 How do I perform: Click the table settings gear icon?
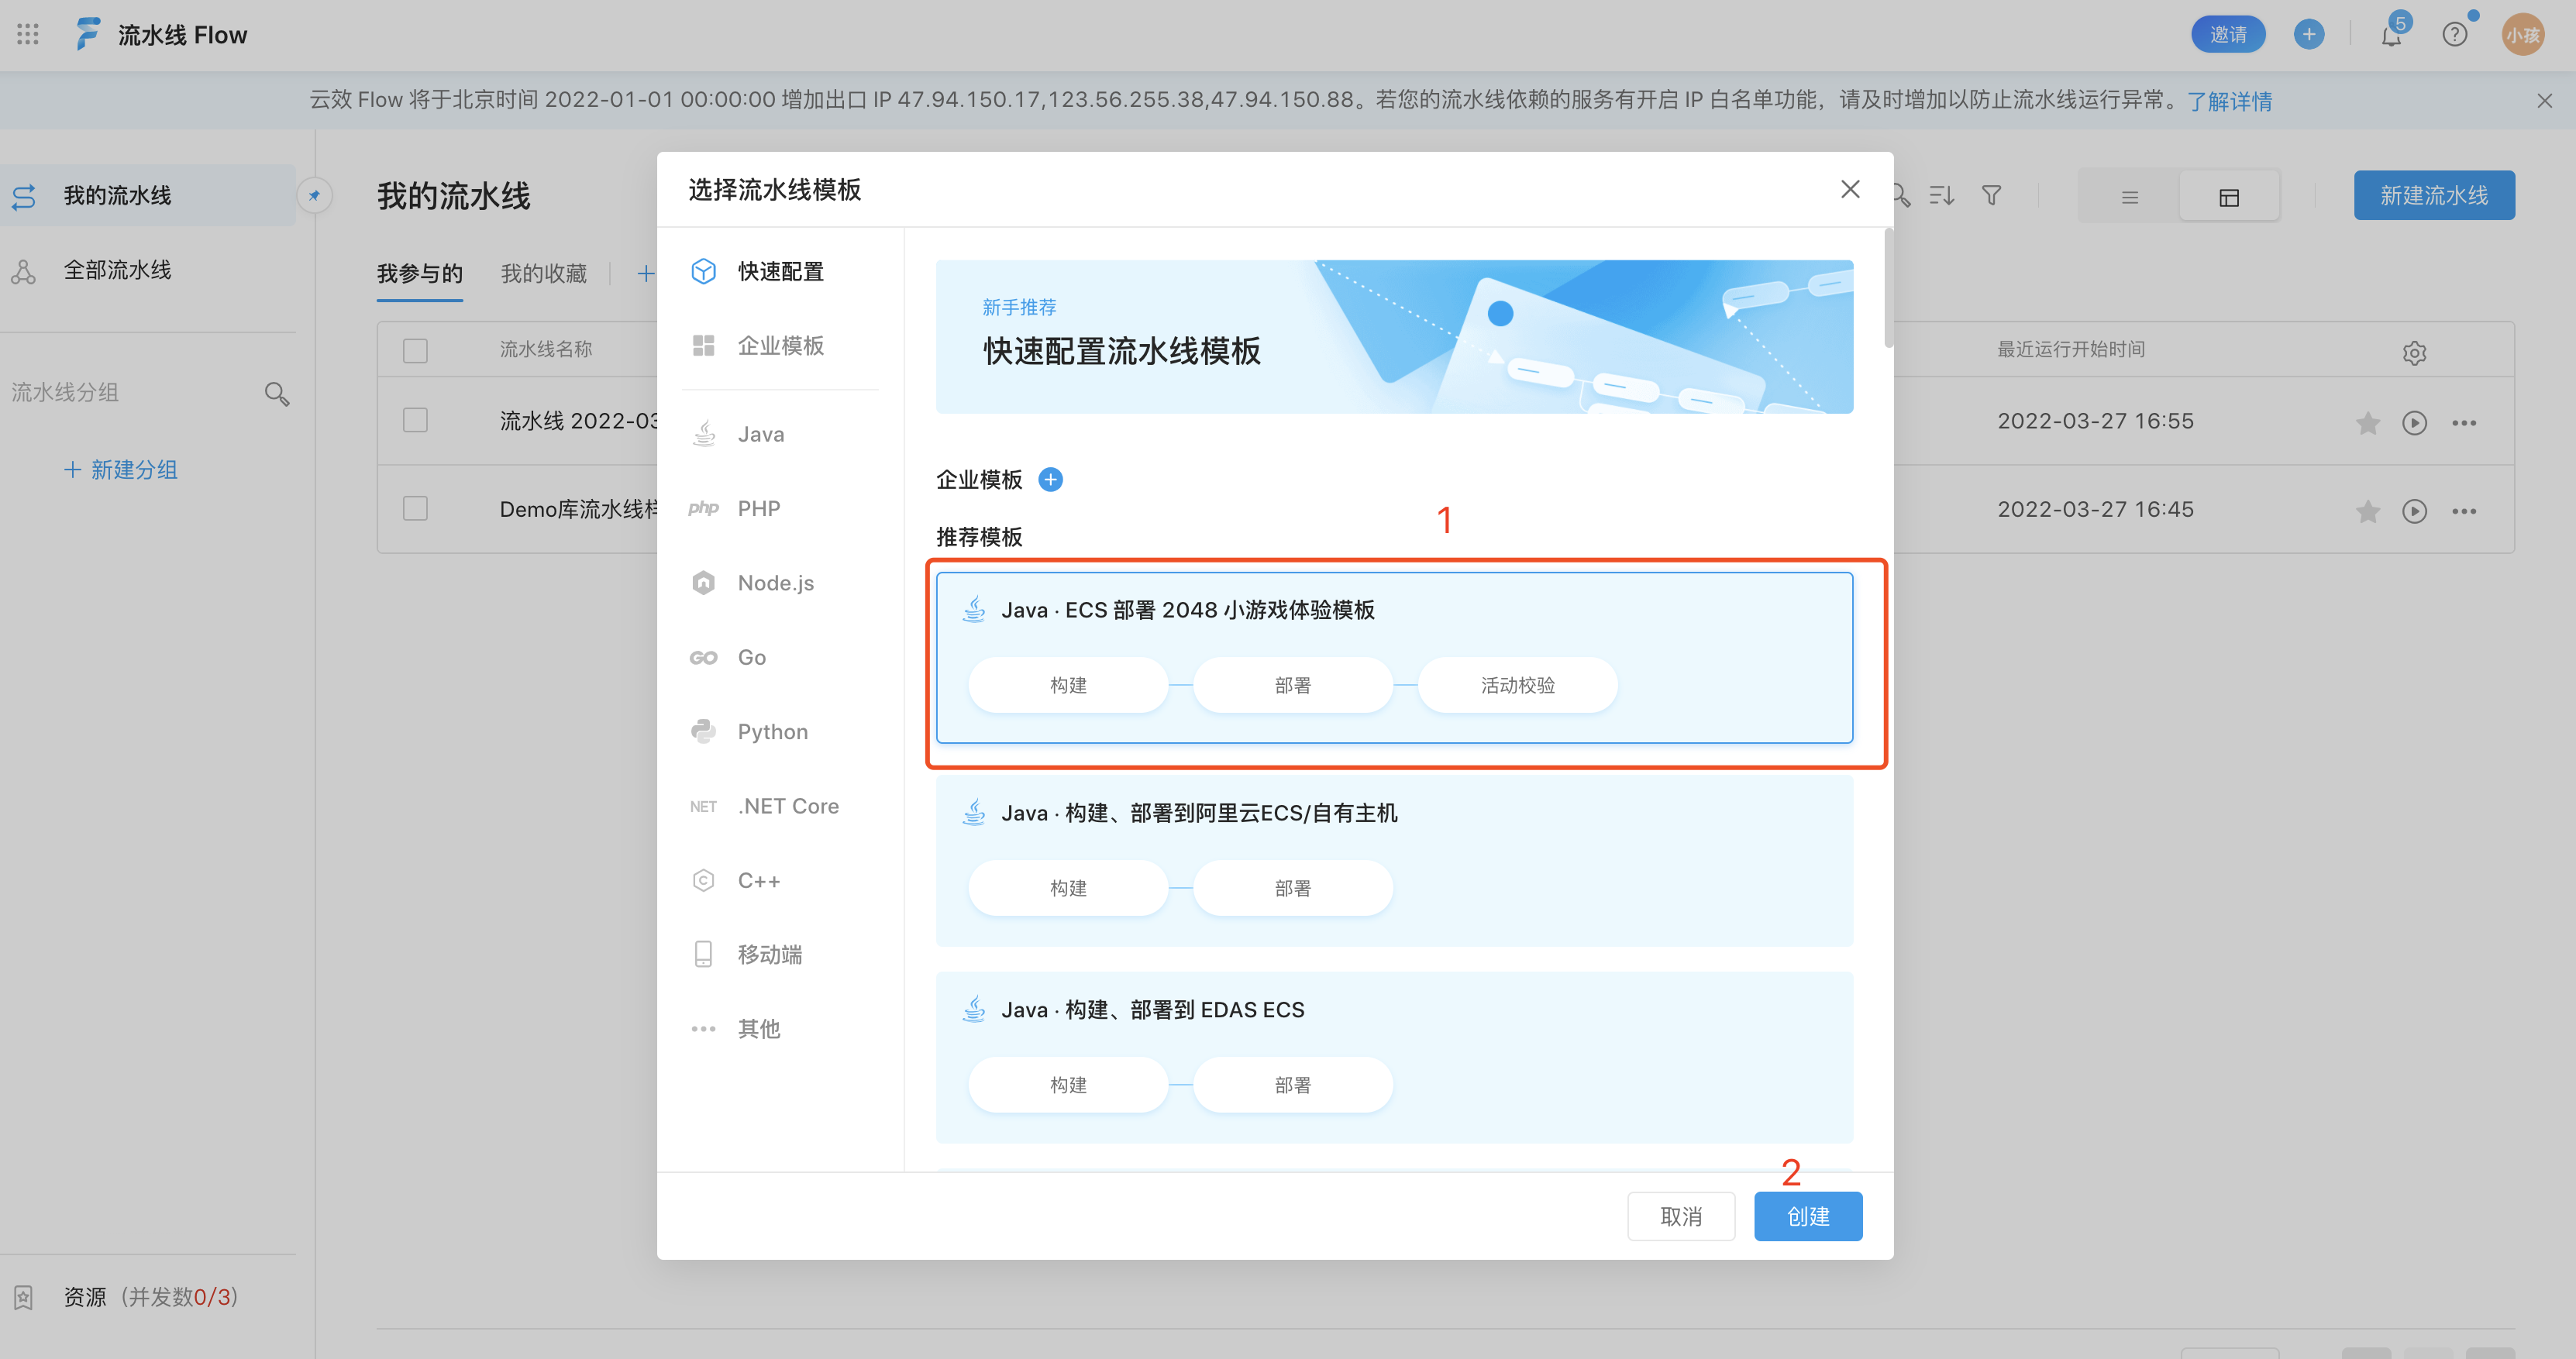[x=2414, y=352]
